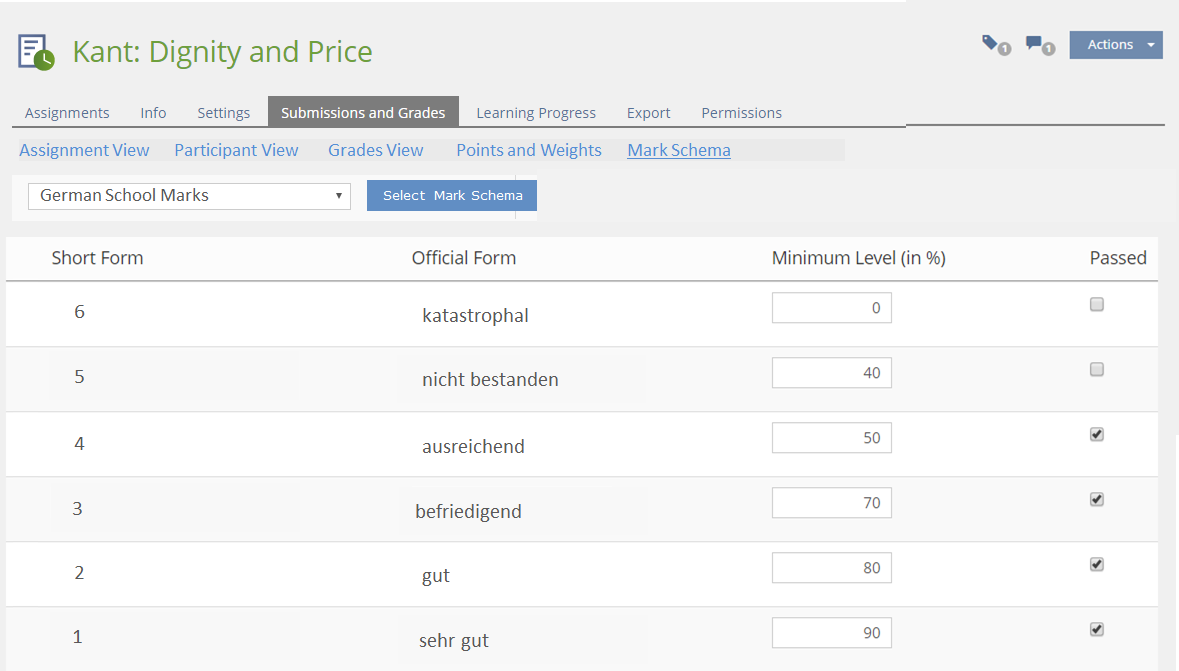Screen dimensions: 1179x671
Task: Click the tag icon in the header
Action: click(x=991, y=43)
